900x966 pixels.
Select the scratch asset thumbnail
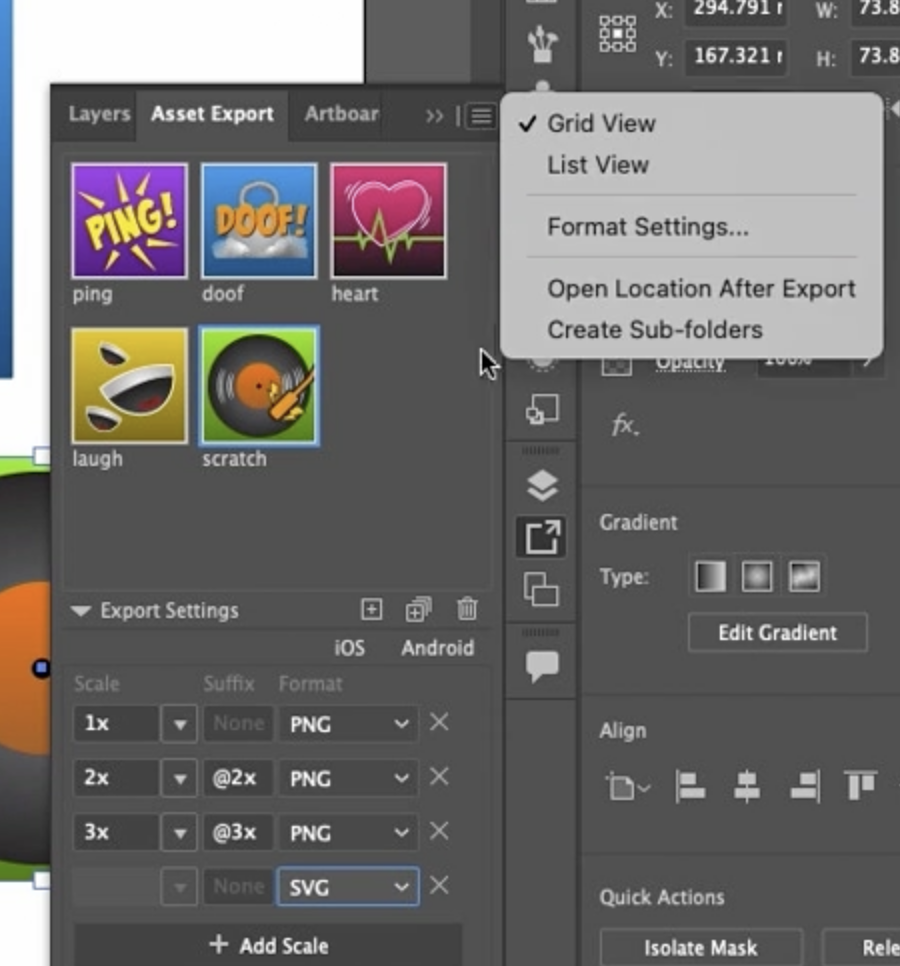coord(259,385)
